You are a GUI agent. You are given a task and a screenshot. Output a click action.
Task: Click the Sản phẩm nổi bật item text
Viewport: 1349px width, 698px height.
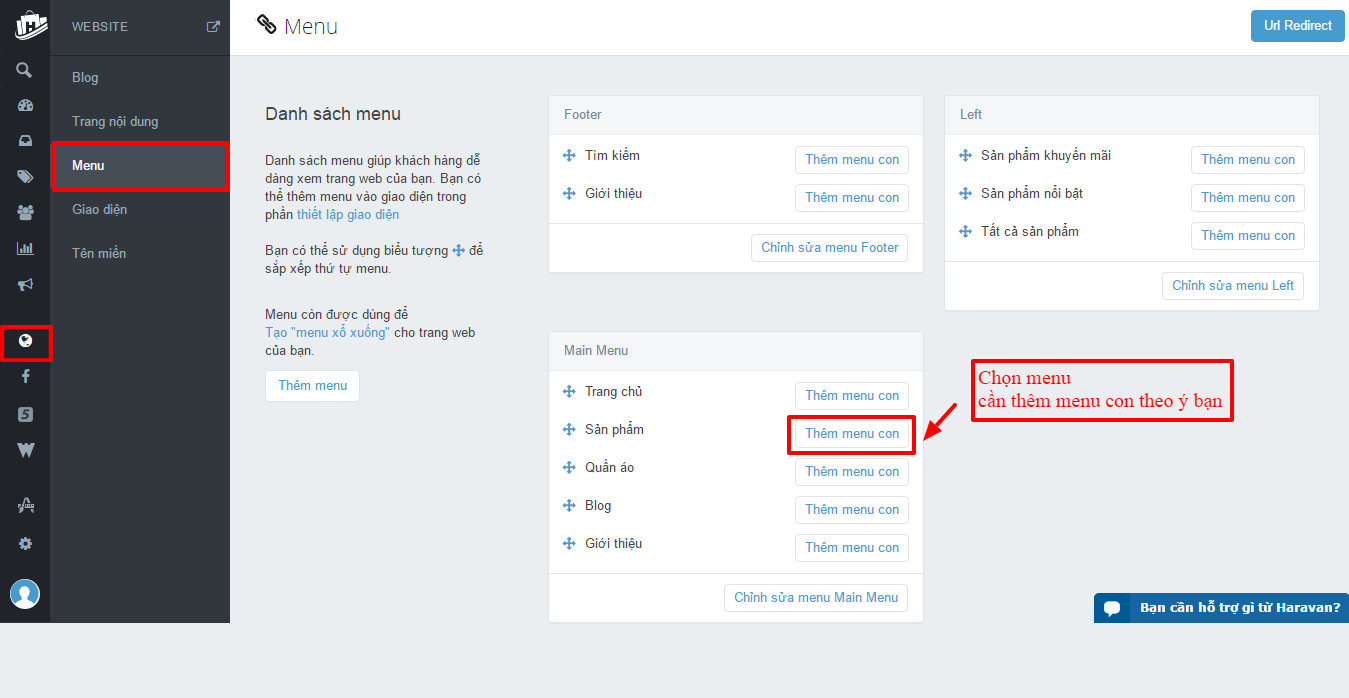[1032, 194]
